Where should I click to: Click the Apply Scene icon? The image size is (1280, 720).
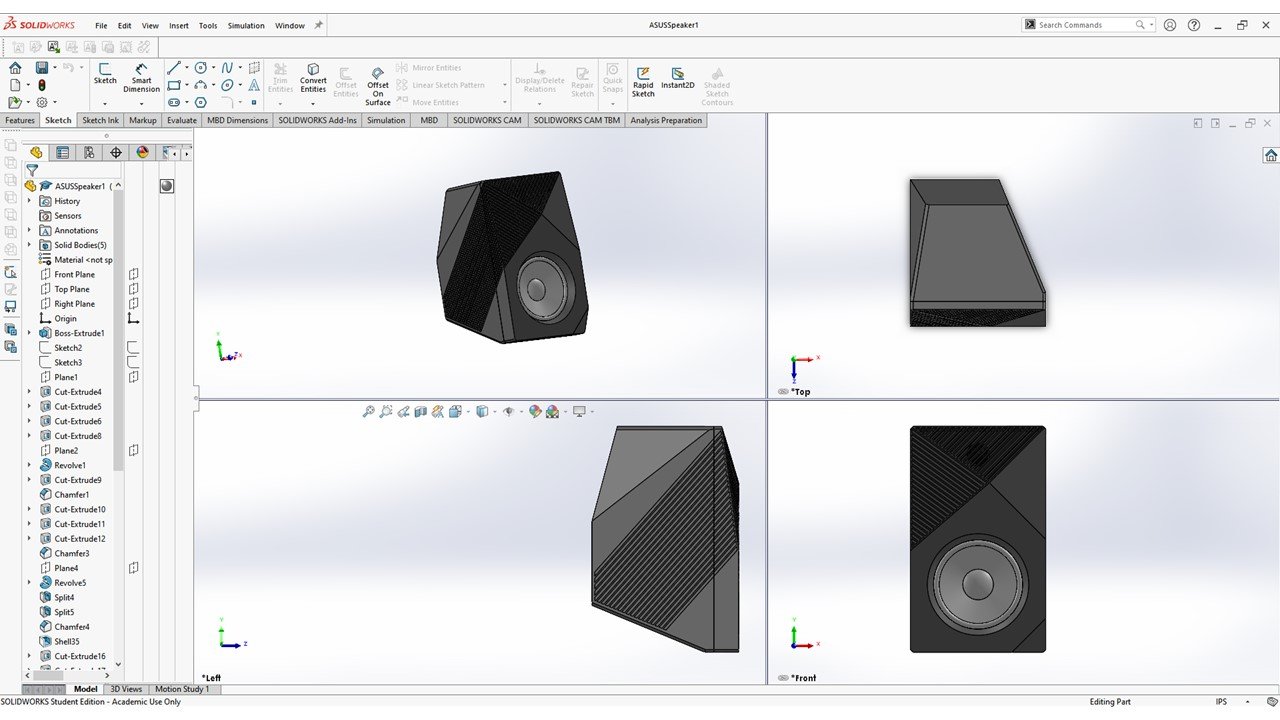pyautogui.click(x=552, y=411)
